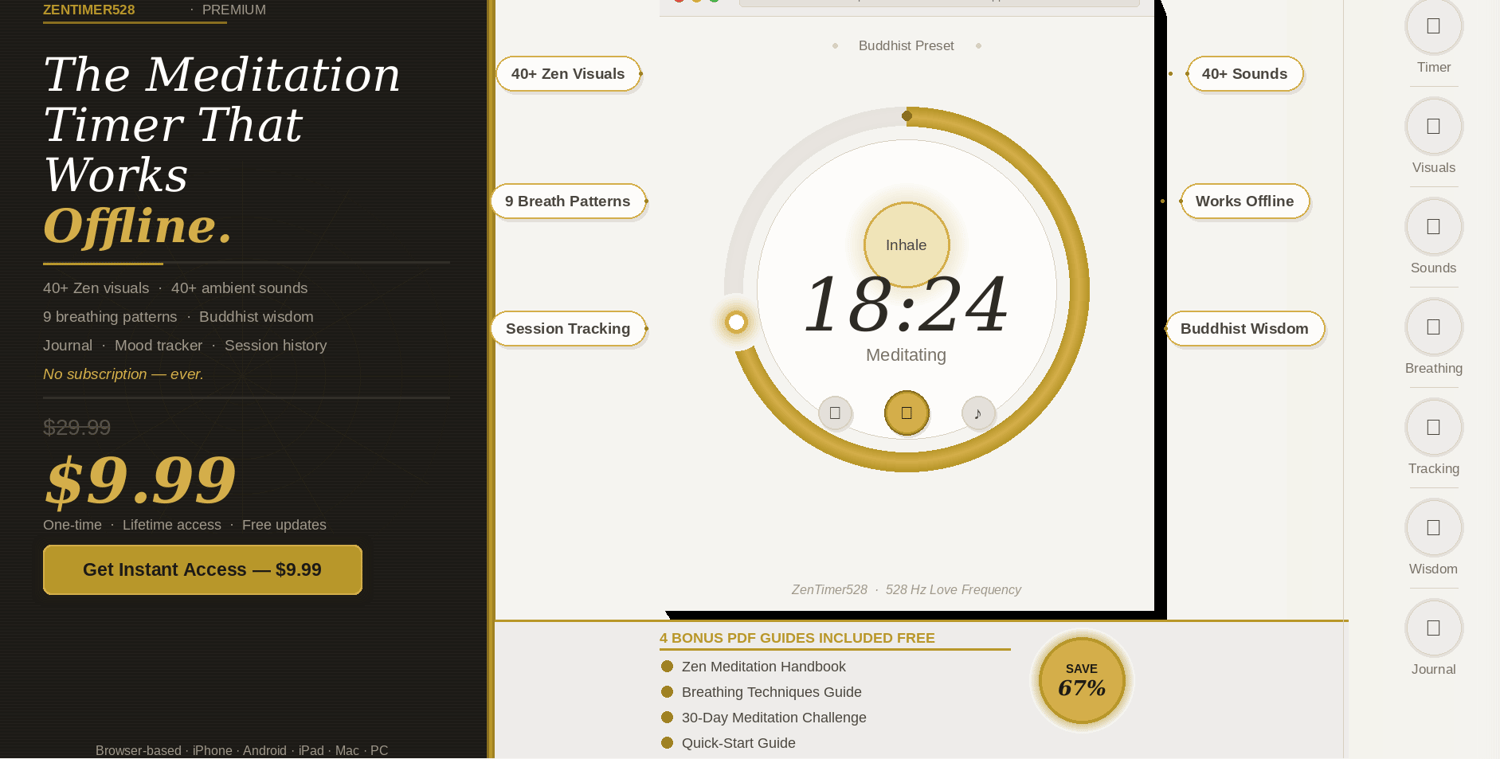Select the Session Tracking callout
1500x759 pixels.
point(568,329)
